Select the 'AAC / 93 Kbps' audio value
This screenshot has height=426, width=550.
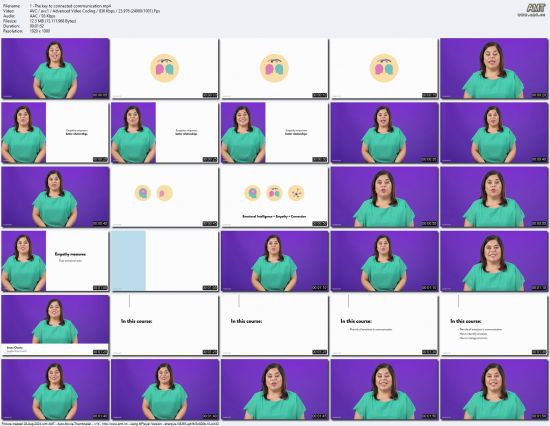(x=42, y=16)
